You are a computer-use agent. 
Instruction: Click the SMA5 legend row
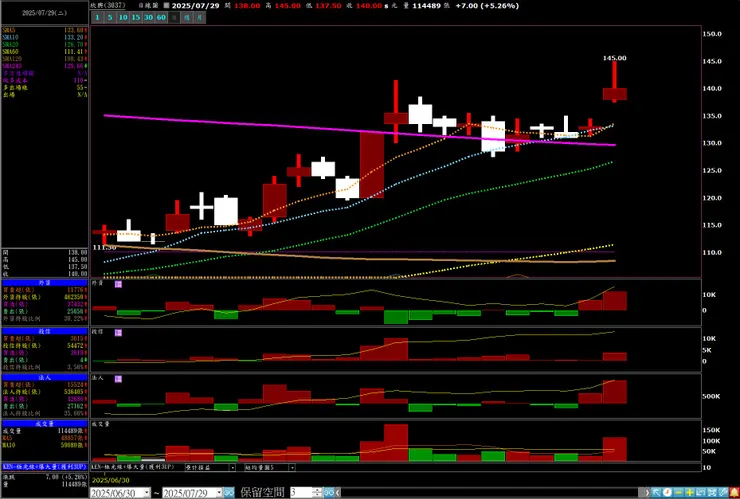(x=44, y=30)
